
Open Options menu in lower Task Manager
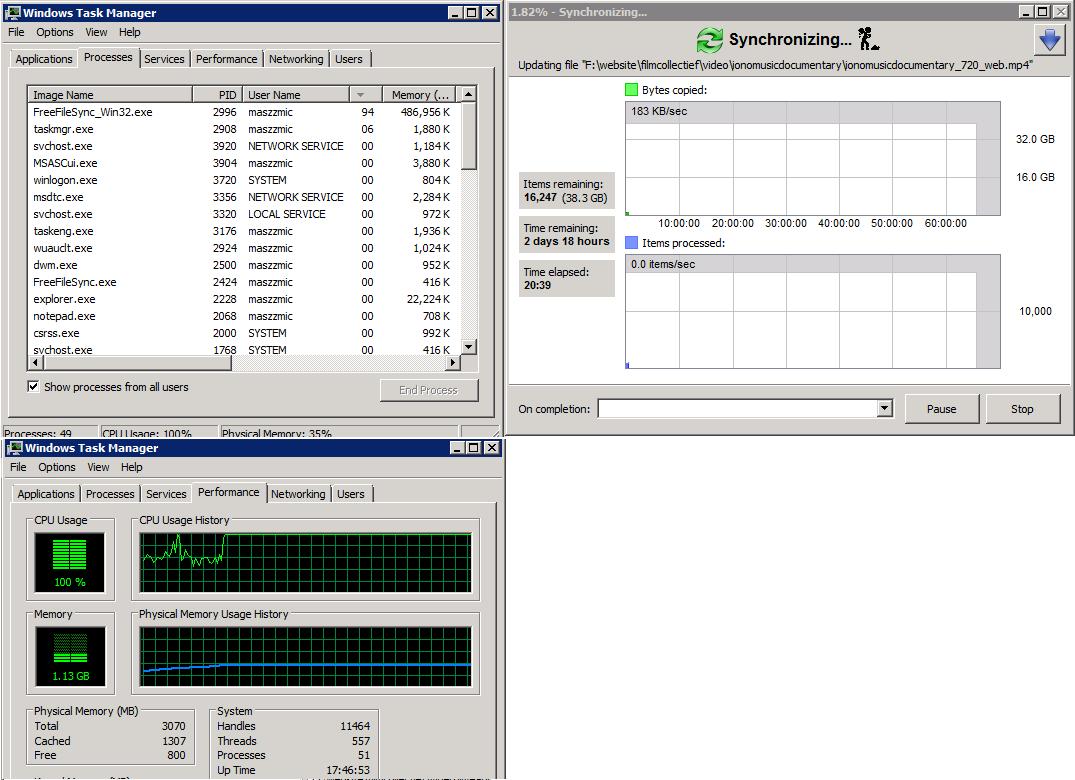[57, 467]
